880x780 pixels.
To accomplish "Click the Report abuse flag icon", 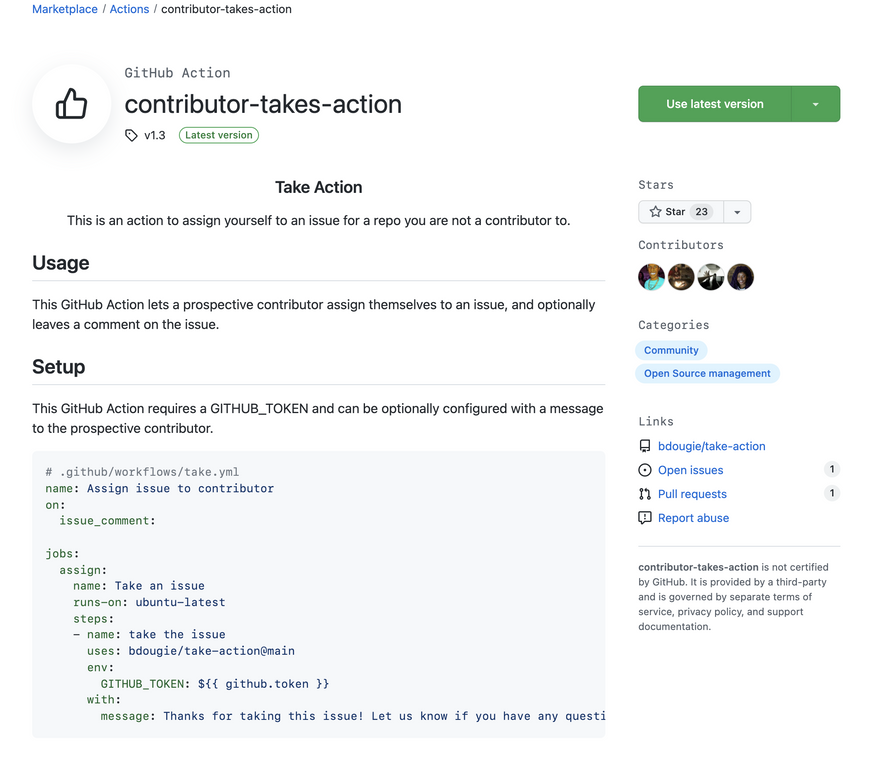I will (x=645, y=518).
